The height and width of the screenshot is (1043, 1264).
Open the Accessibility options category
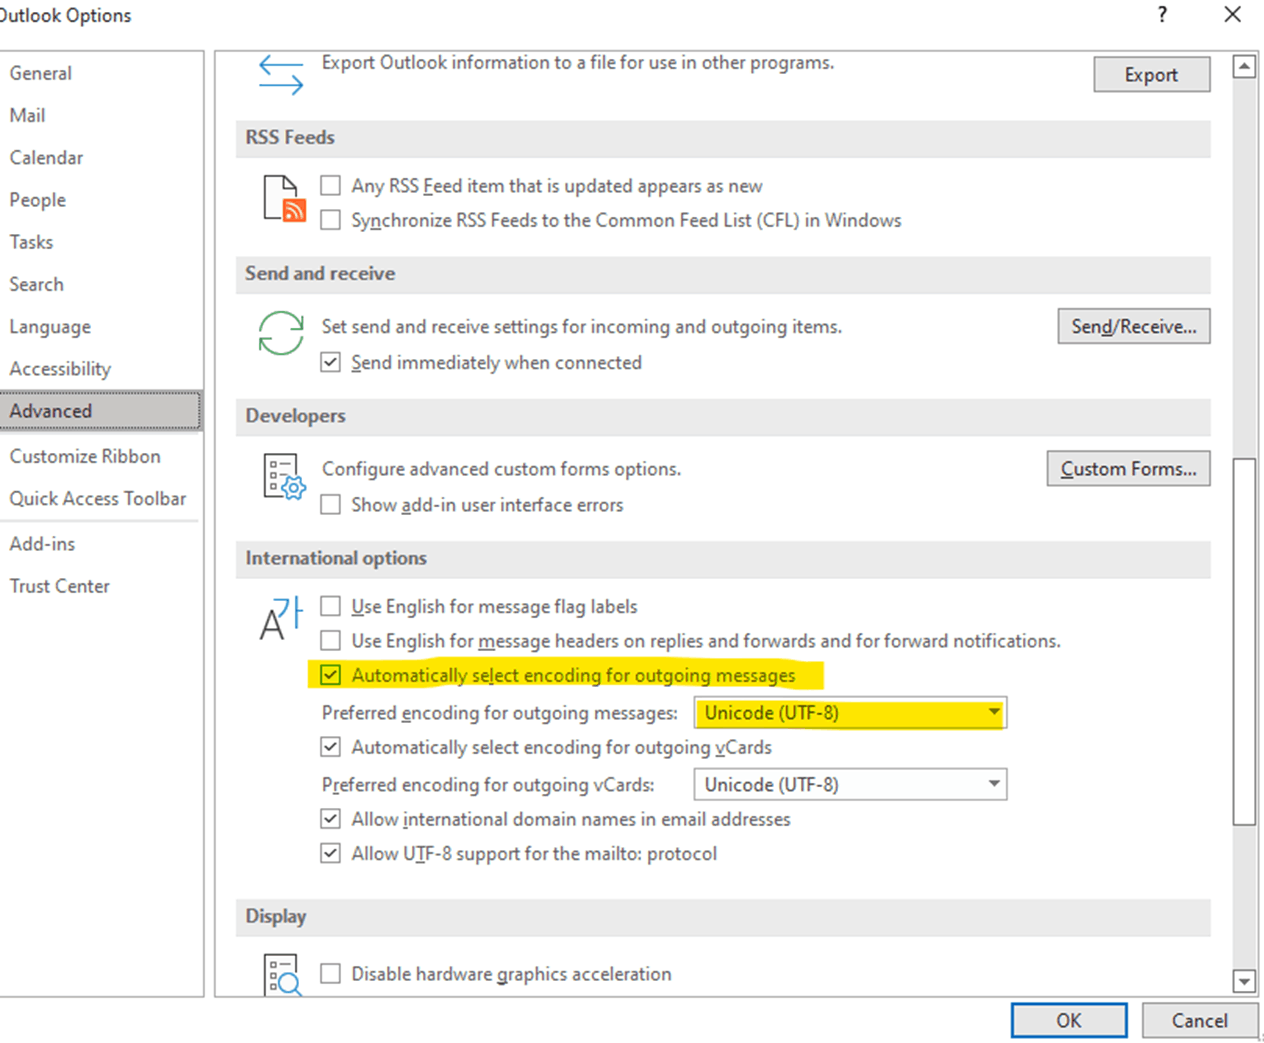click(100, 369)
